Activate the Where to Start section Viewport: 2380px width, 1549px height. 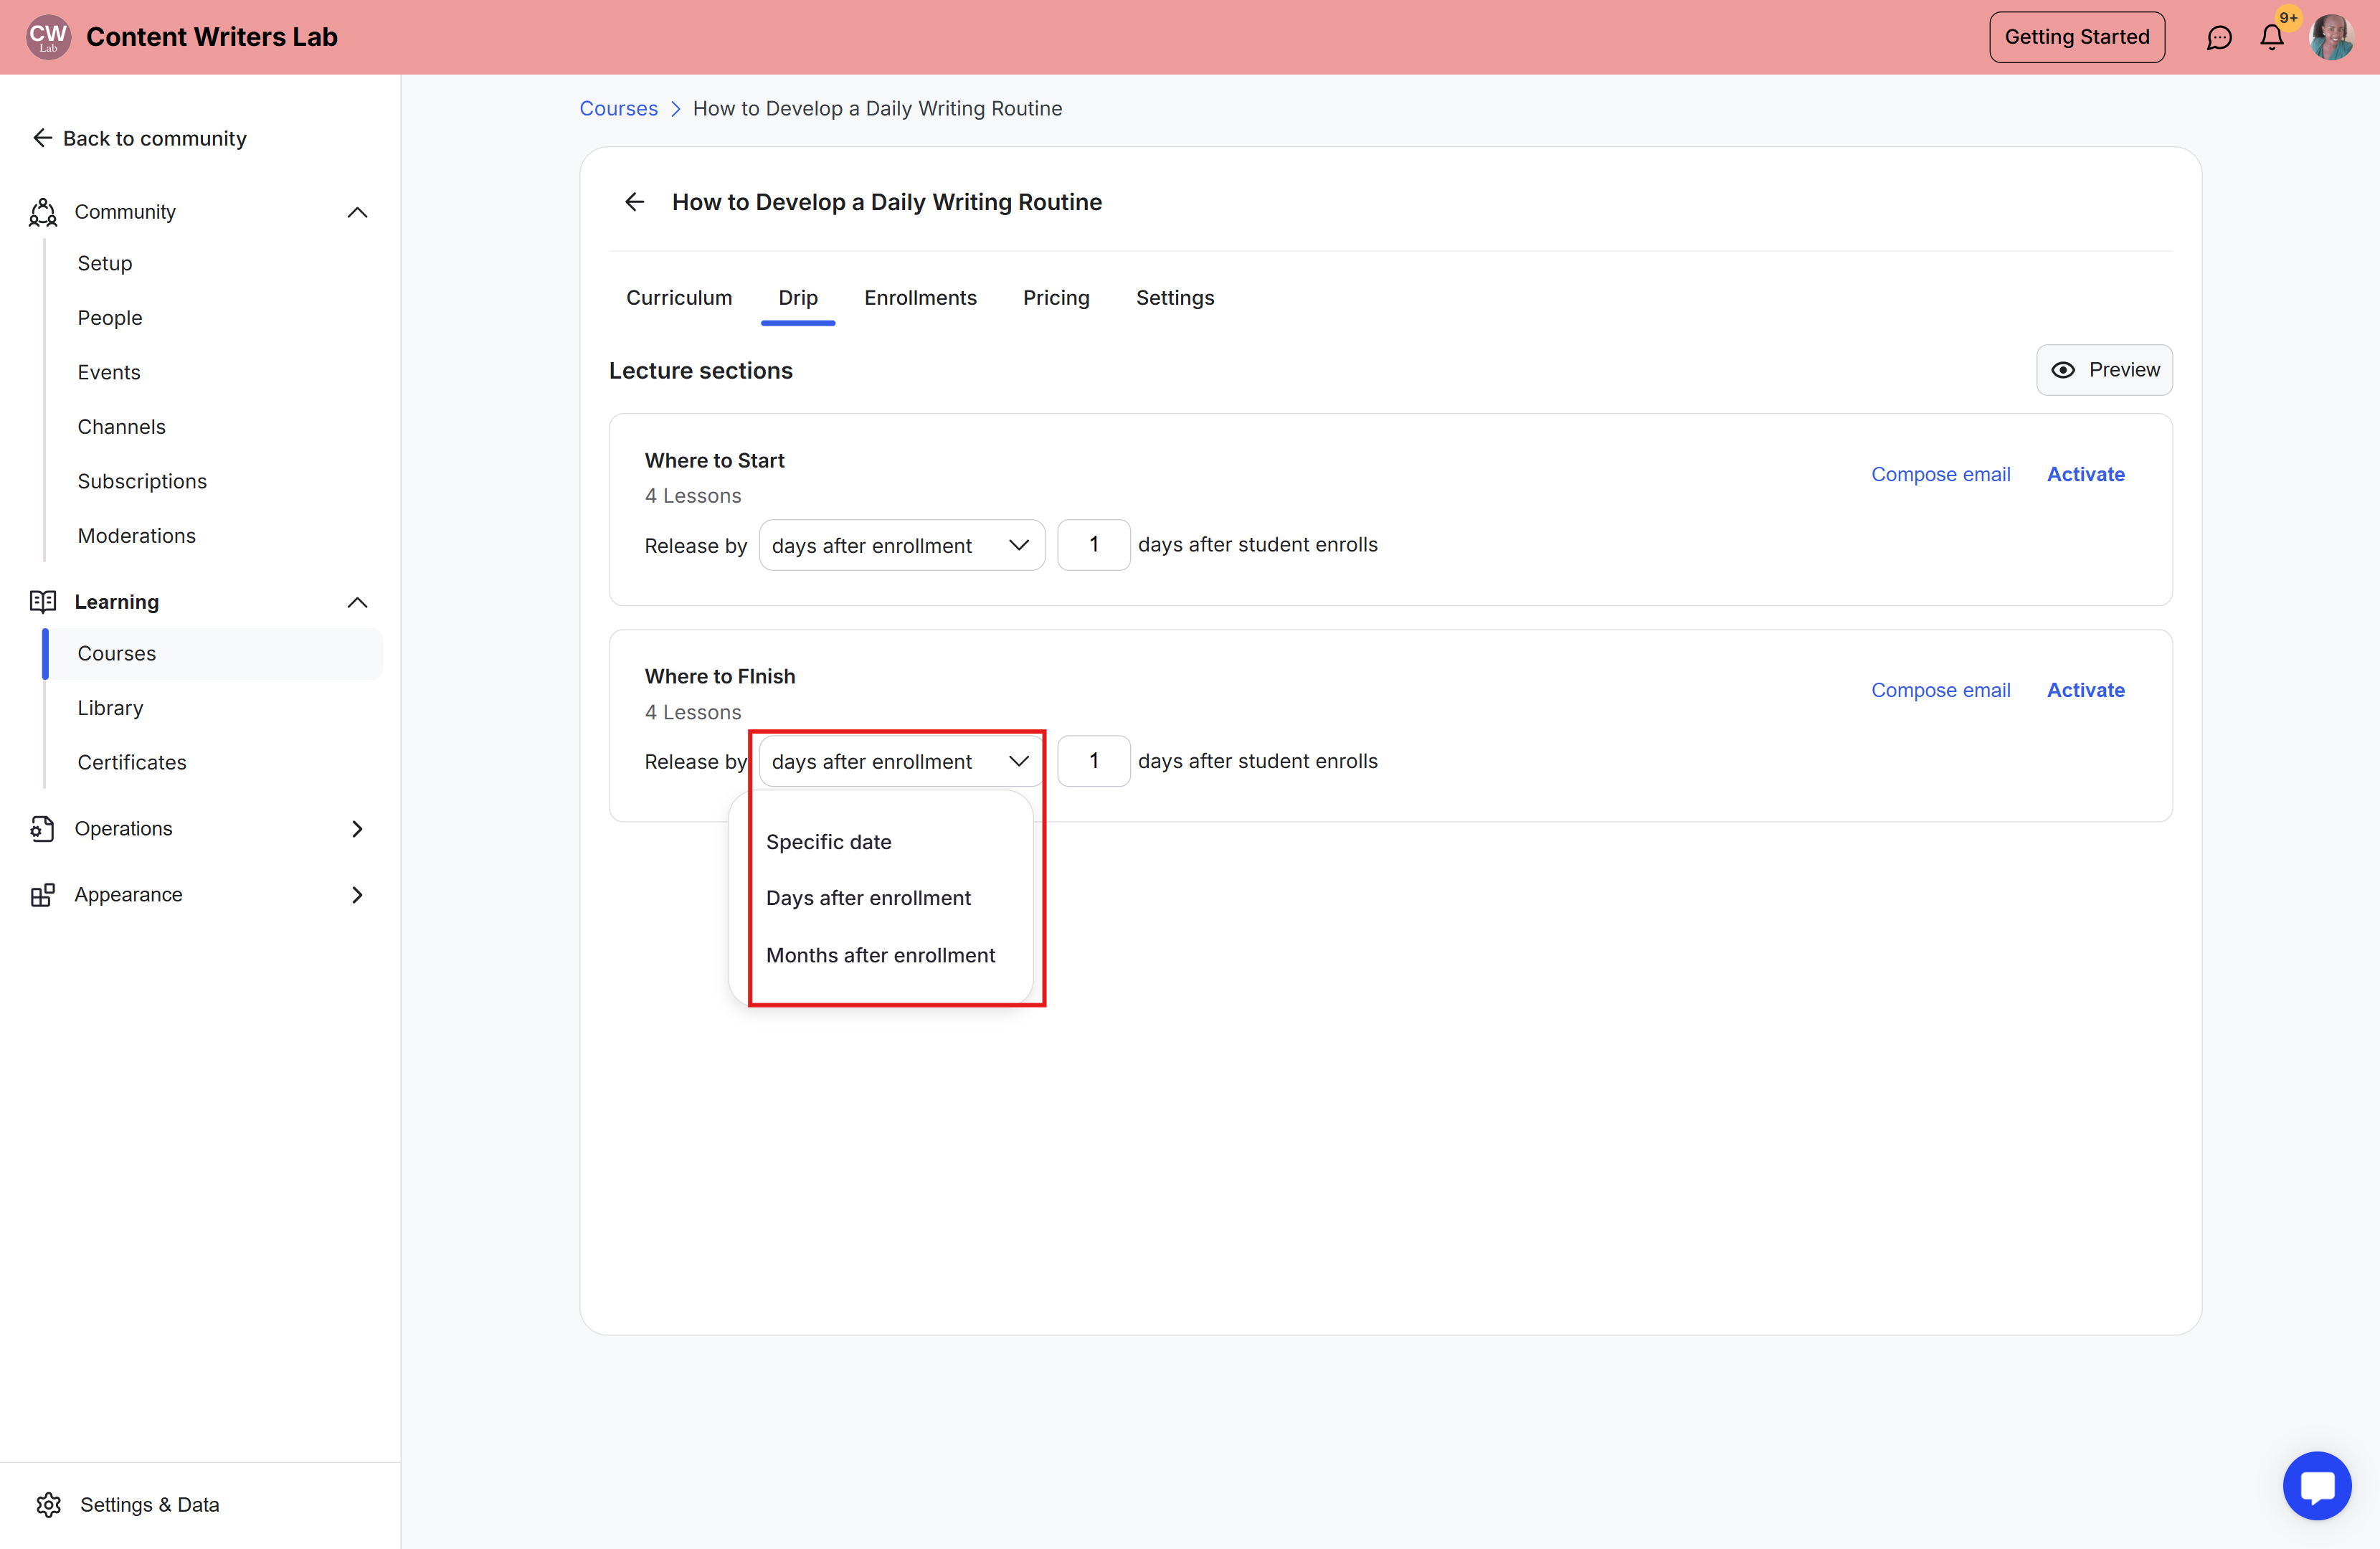tap(2085, 474)
